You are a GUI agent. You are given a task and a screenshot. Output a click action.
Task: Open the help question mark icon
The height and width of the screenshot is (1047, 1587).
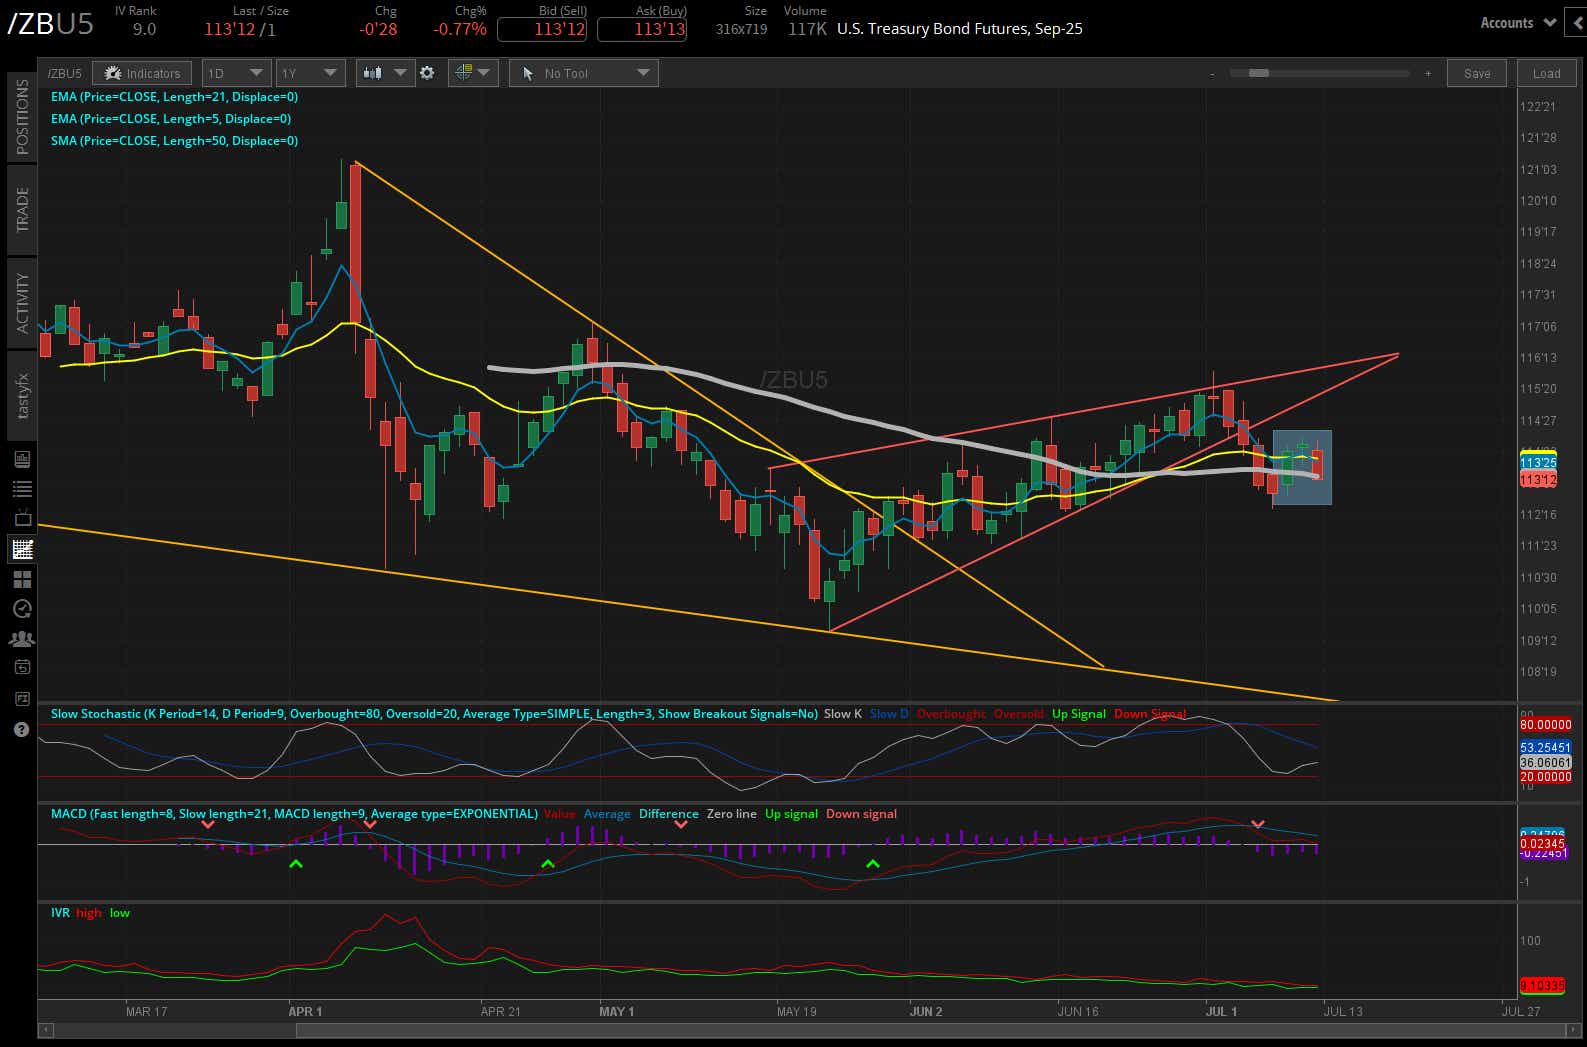[x=22, y=729]
